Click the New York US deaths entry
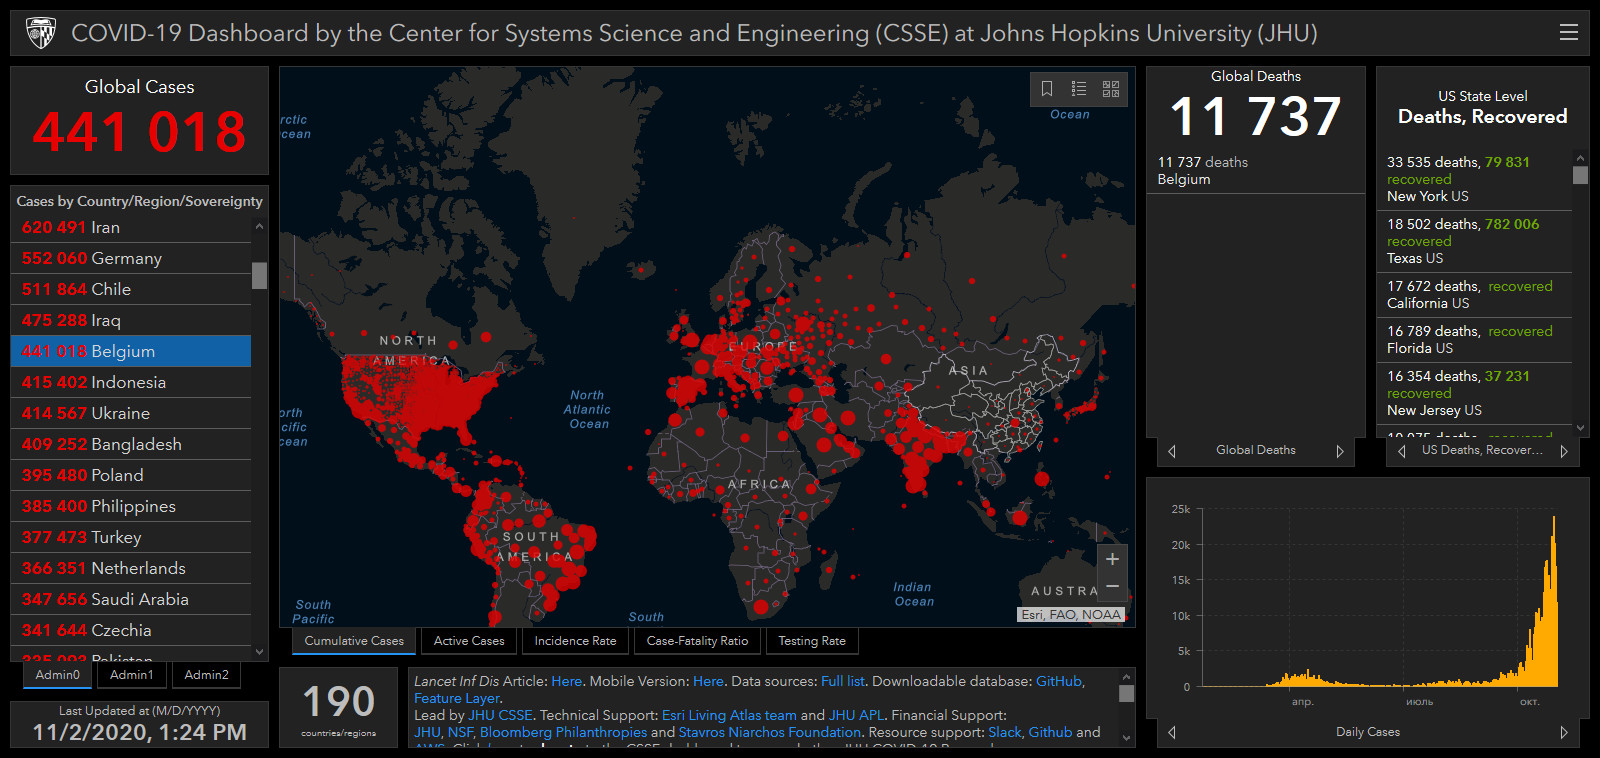Viewport: 1600px width, 758px height. pyautogui.click(x=1475, y=179)
